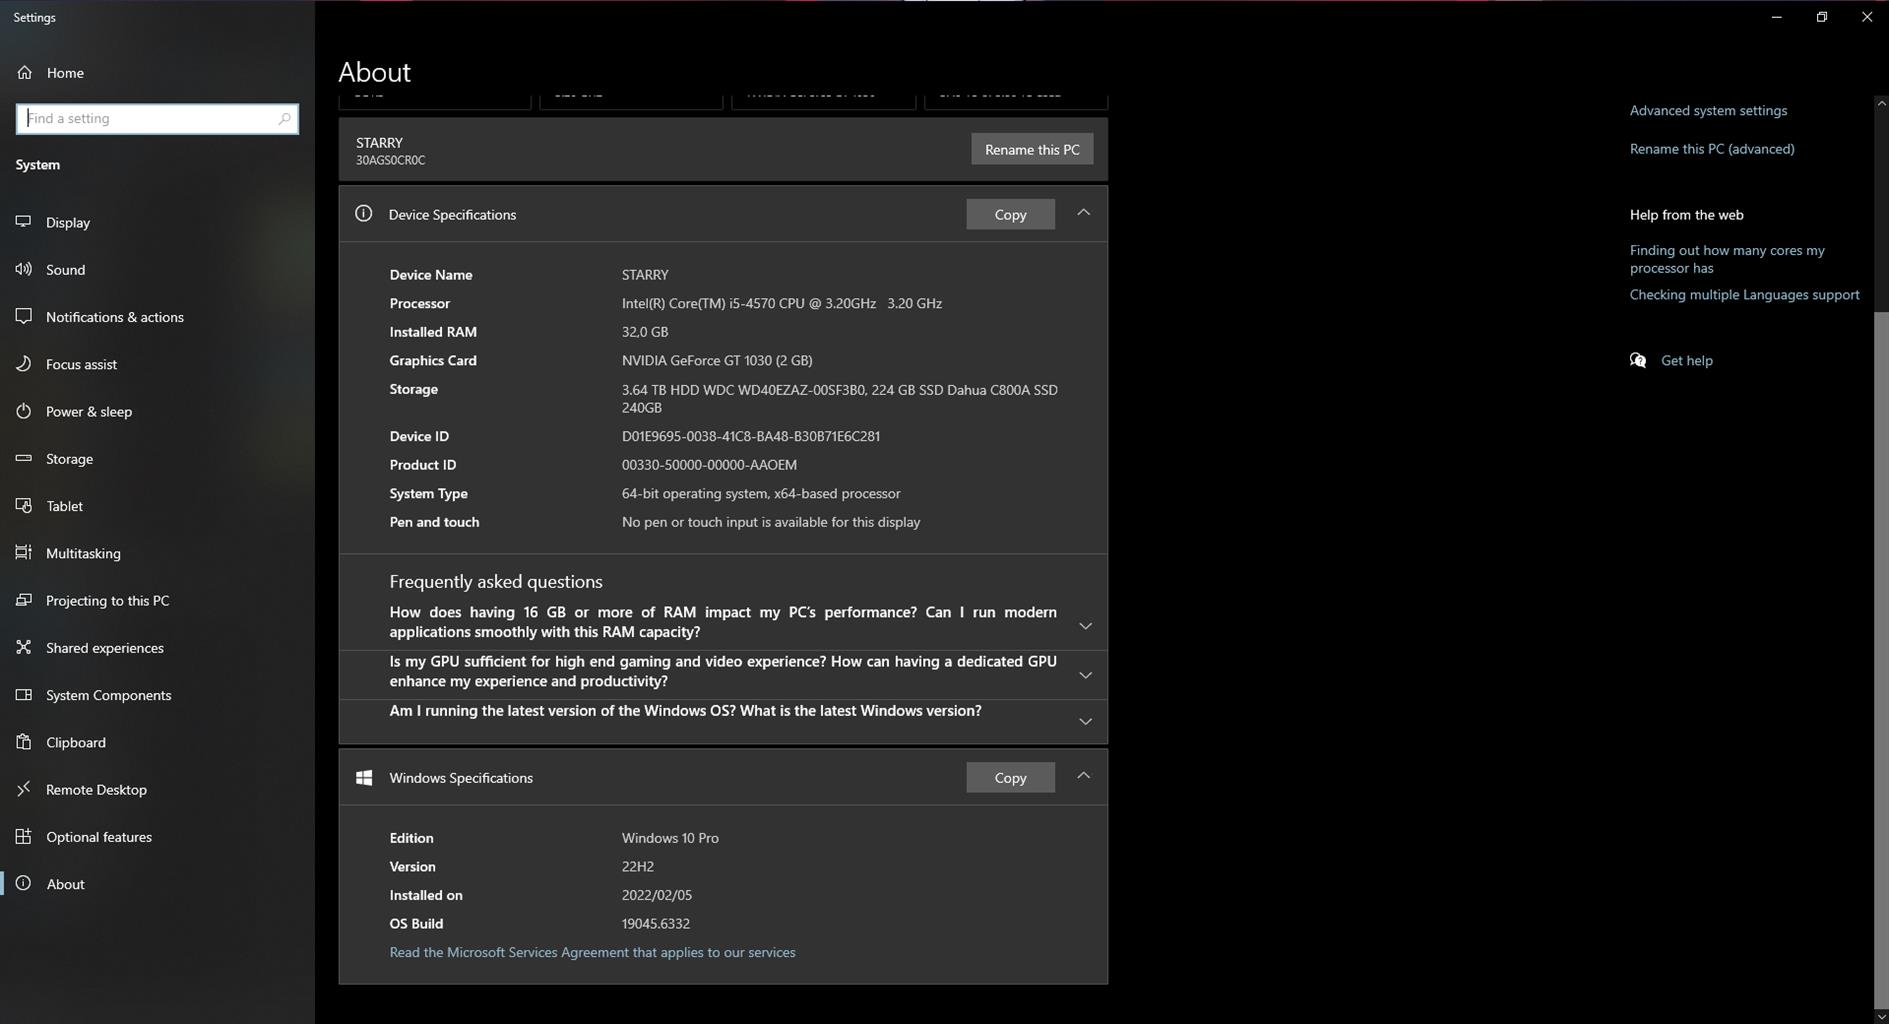
Task: Expand the GPU sufficiency FAQ question
Action: point(1085,675)
